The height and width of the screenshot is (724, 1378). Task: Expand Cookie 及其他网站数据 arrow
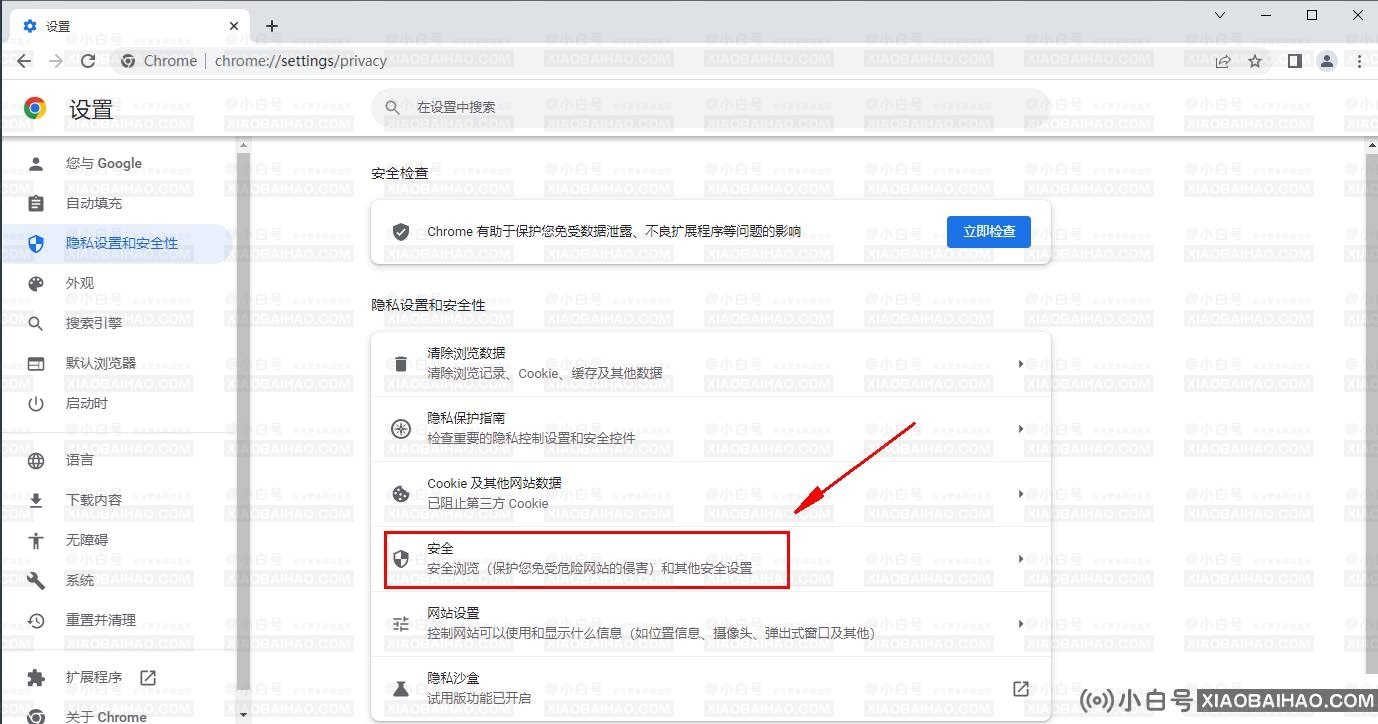coord(1020,494)
